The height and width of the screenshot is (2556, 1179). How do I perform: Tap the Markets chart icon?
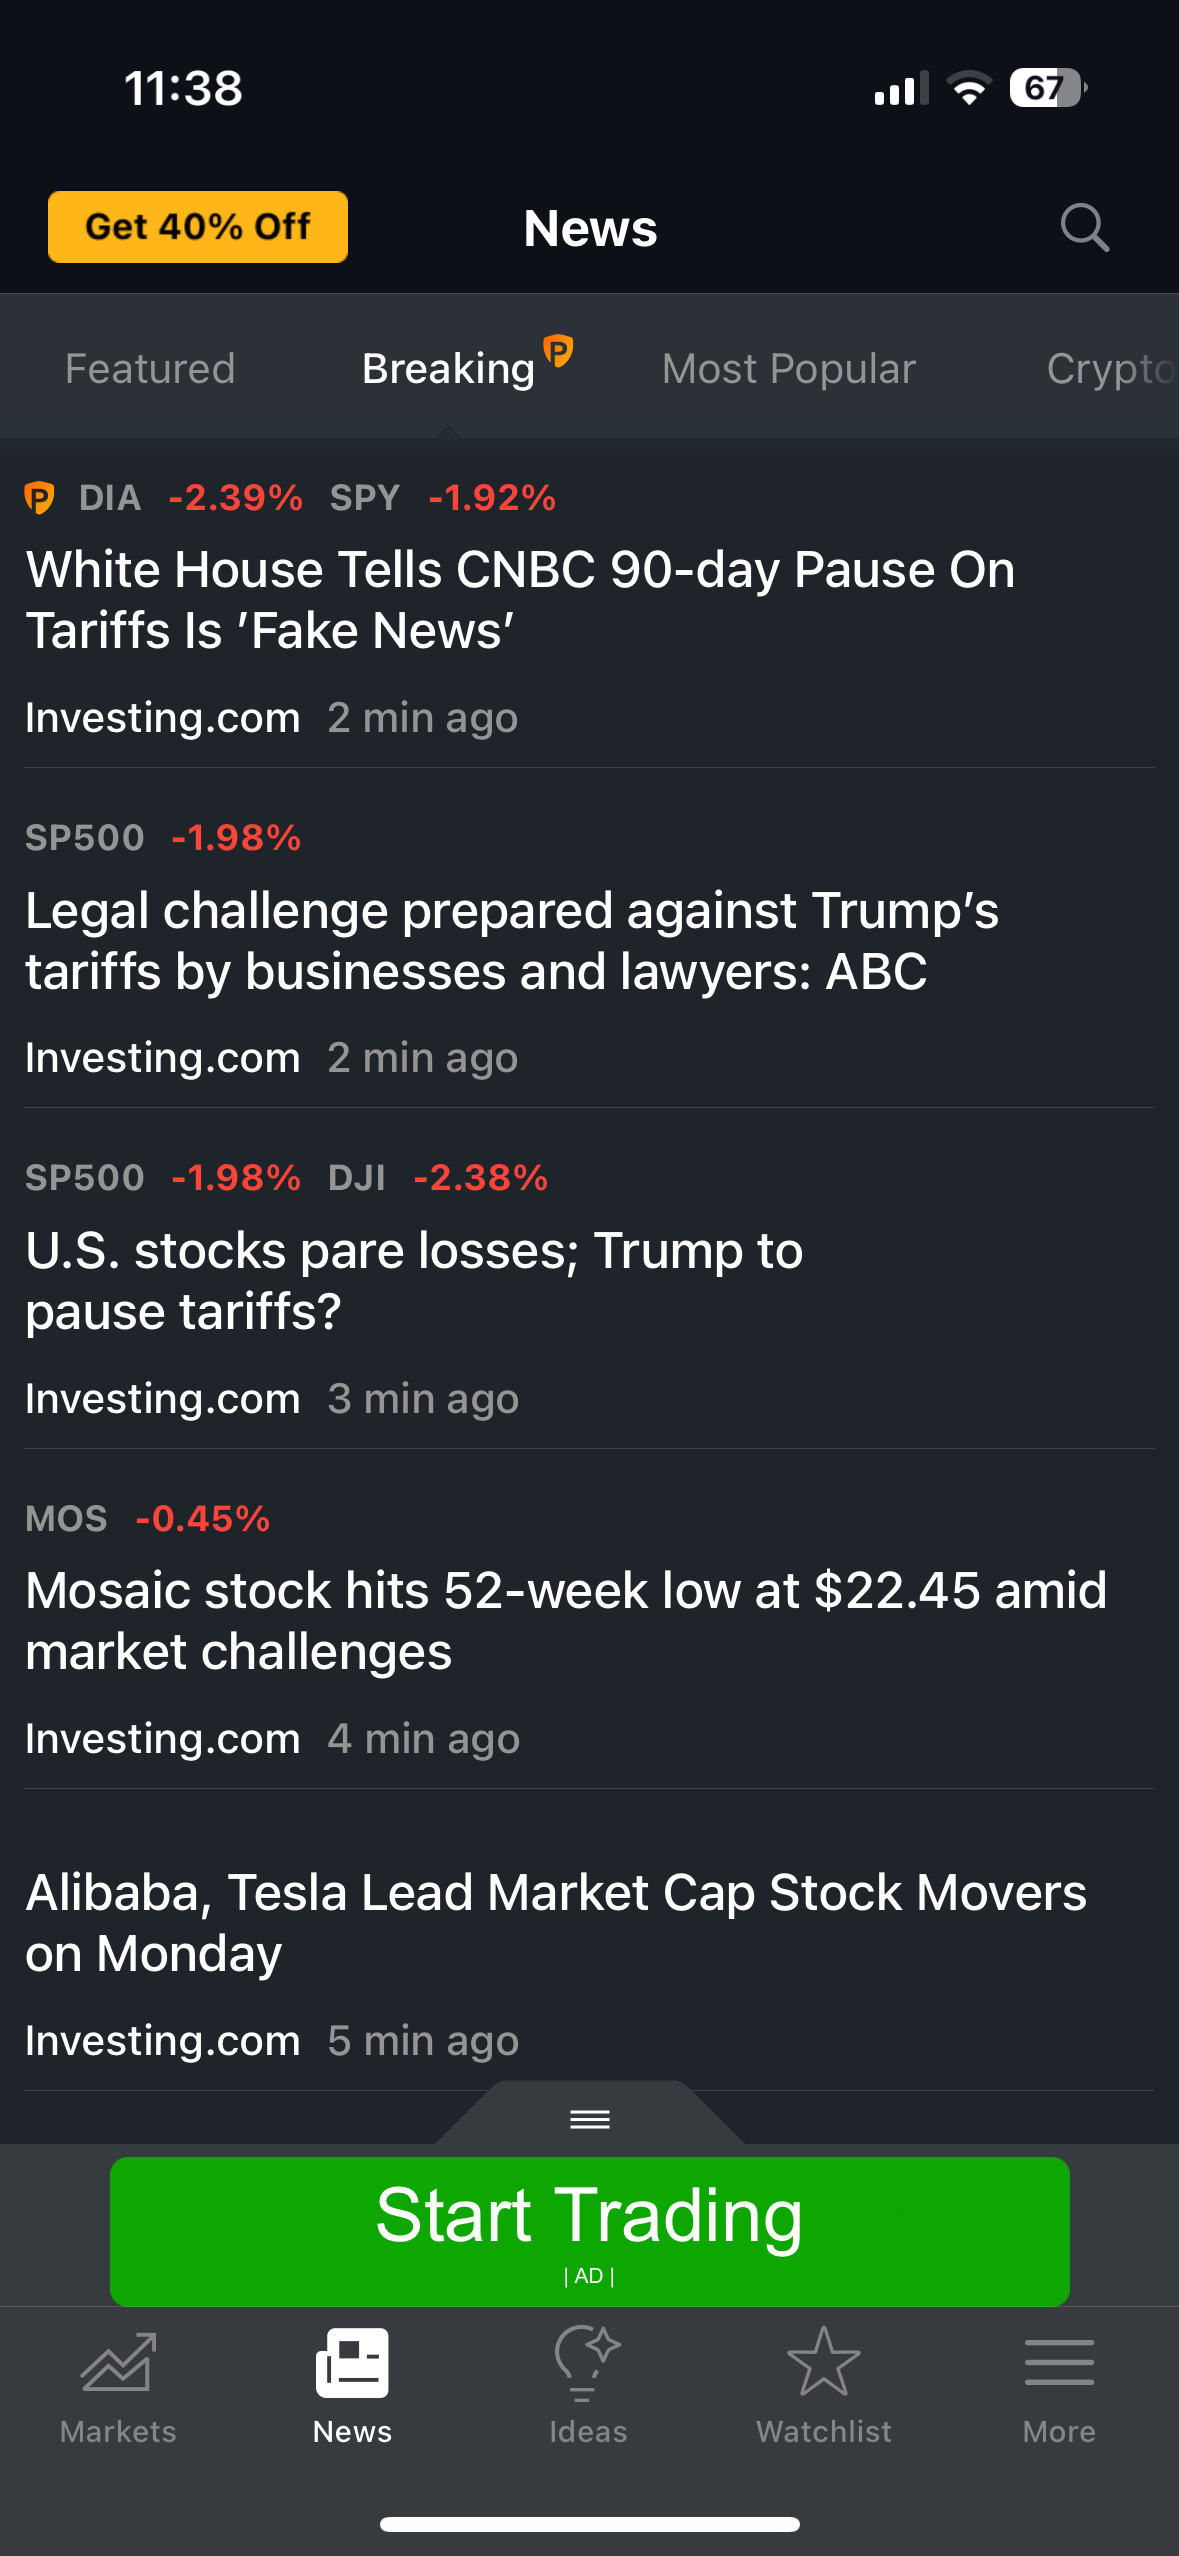[118, 2362]
